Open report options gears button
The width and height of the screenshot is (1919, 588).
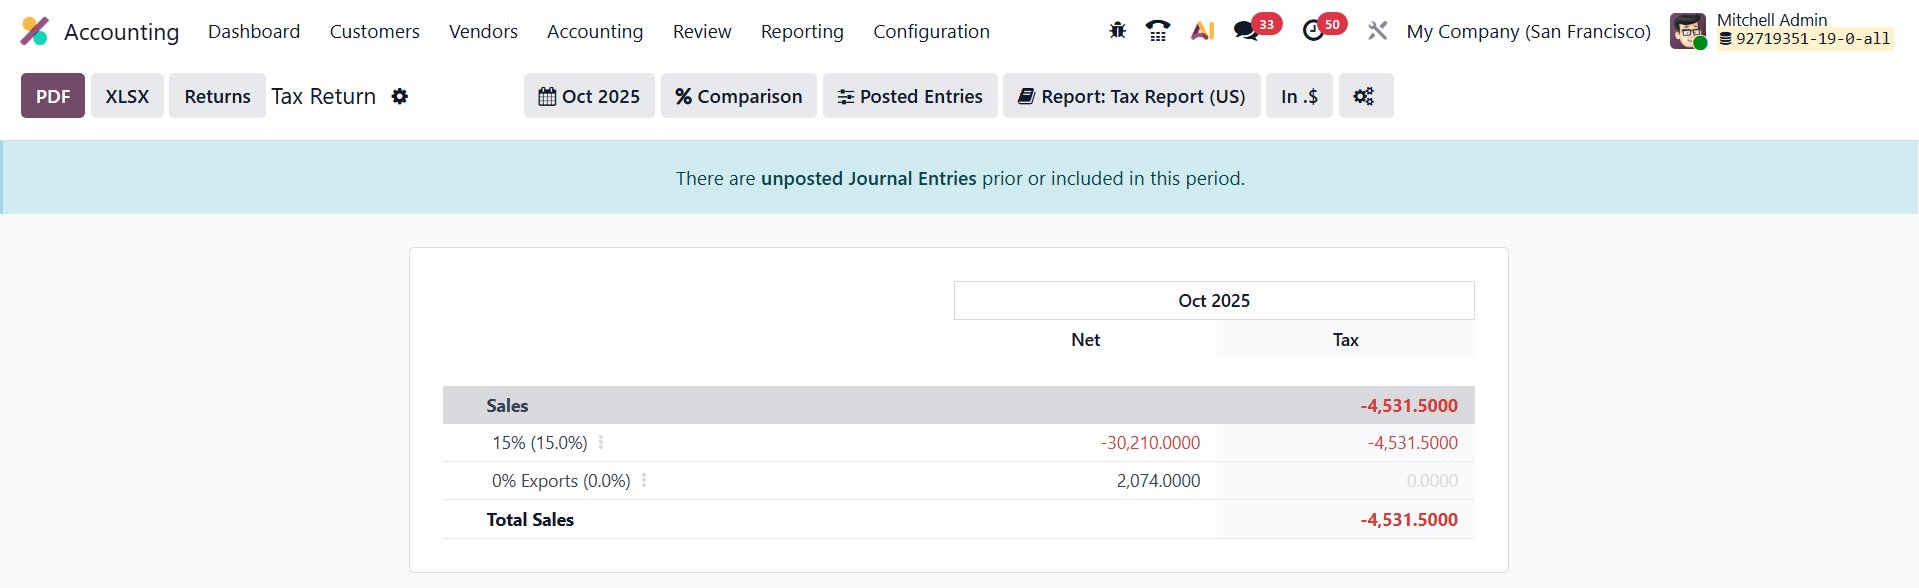pos(1364,96)
